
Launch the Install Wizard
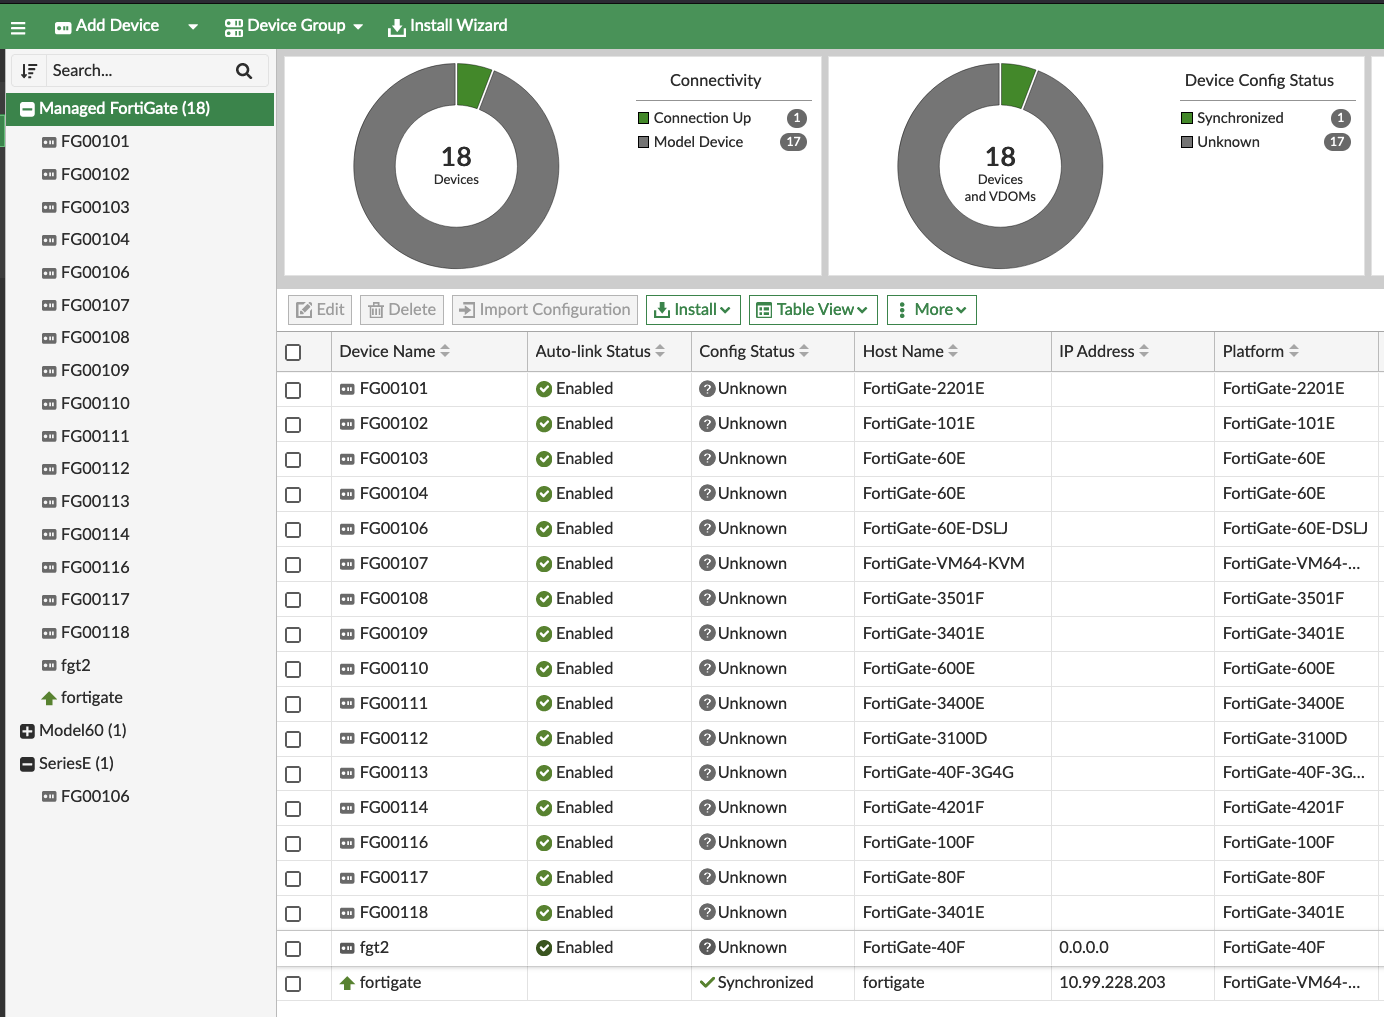tap(448, 26)
